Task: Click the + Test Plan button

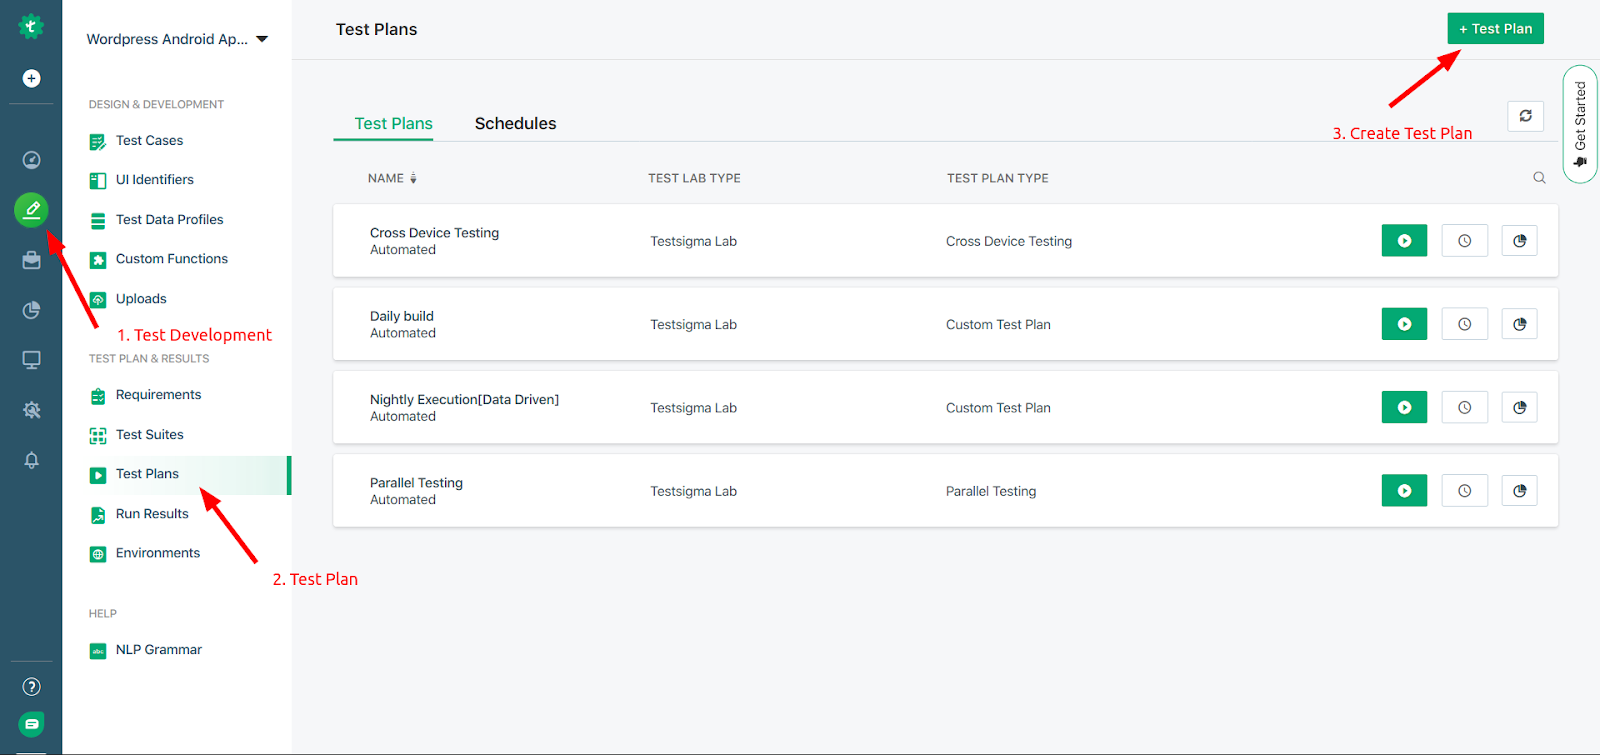Action: pyautogui.click(x=1495, y=29)
